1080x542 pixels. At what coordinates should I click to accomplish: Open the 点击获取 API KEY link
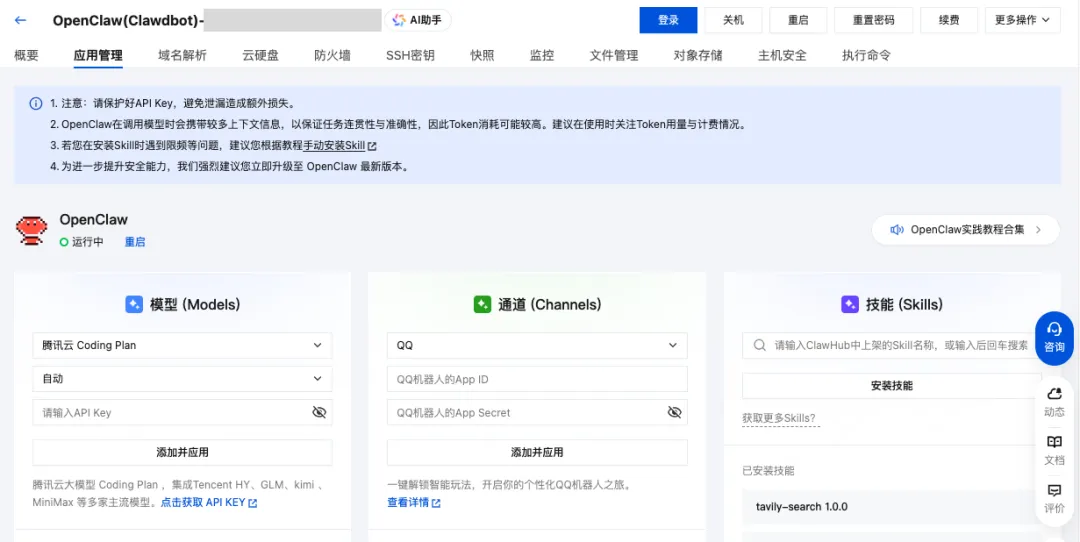pyautogui.click(x=203, y=503)
